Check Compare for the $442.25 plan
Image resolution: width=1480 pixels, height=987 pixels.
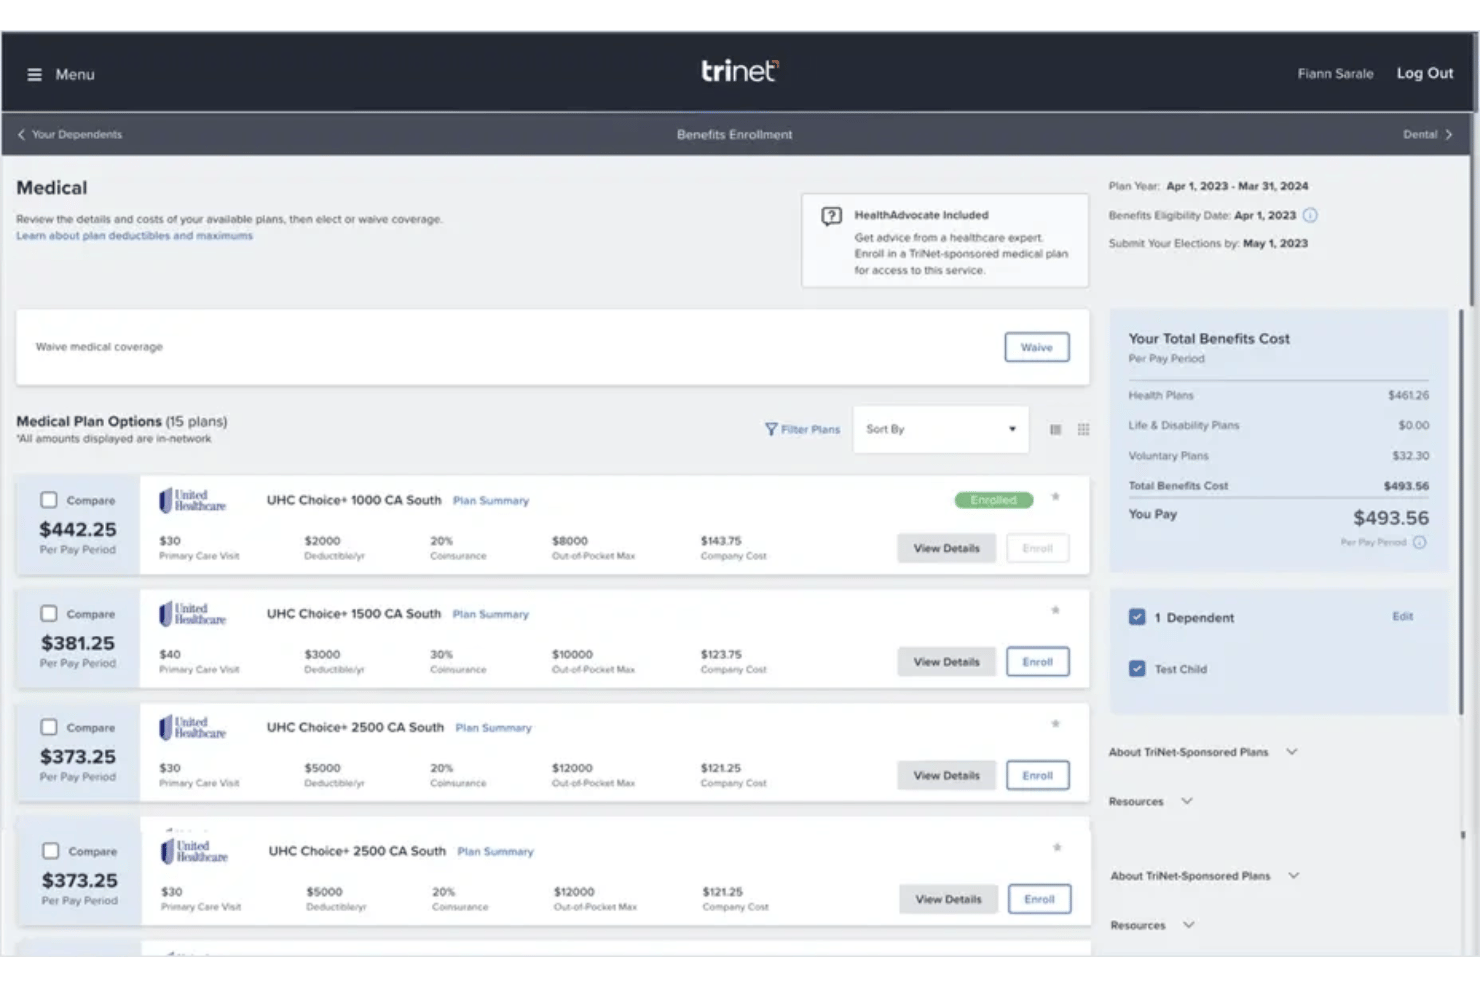(x=48, y=500)
